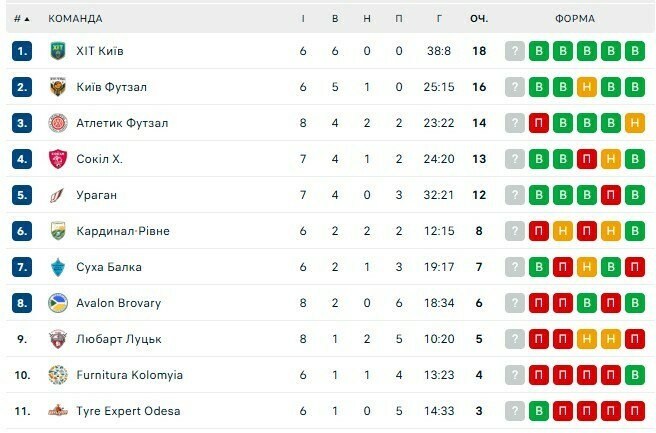
Task: Sort standings by КОМАНДА column header
Action: pos(75,18)
